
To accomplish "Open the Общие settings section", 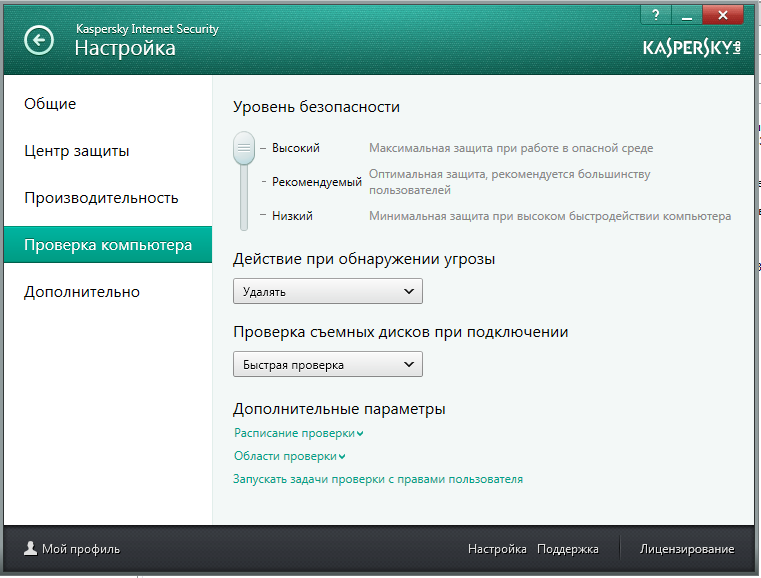I will tap(50, 104).
